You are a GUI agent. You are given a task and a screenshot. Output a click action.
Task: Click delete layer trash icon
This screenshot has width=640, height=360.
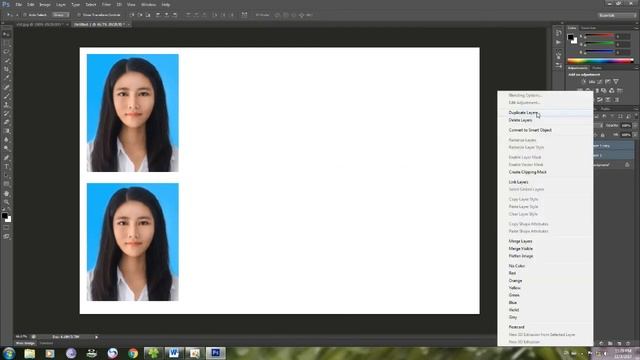point(628,344)
